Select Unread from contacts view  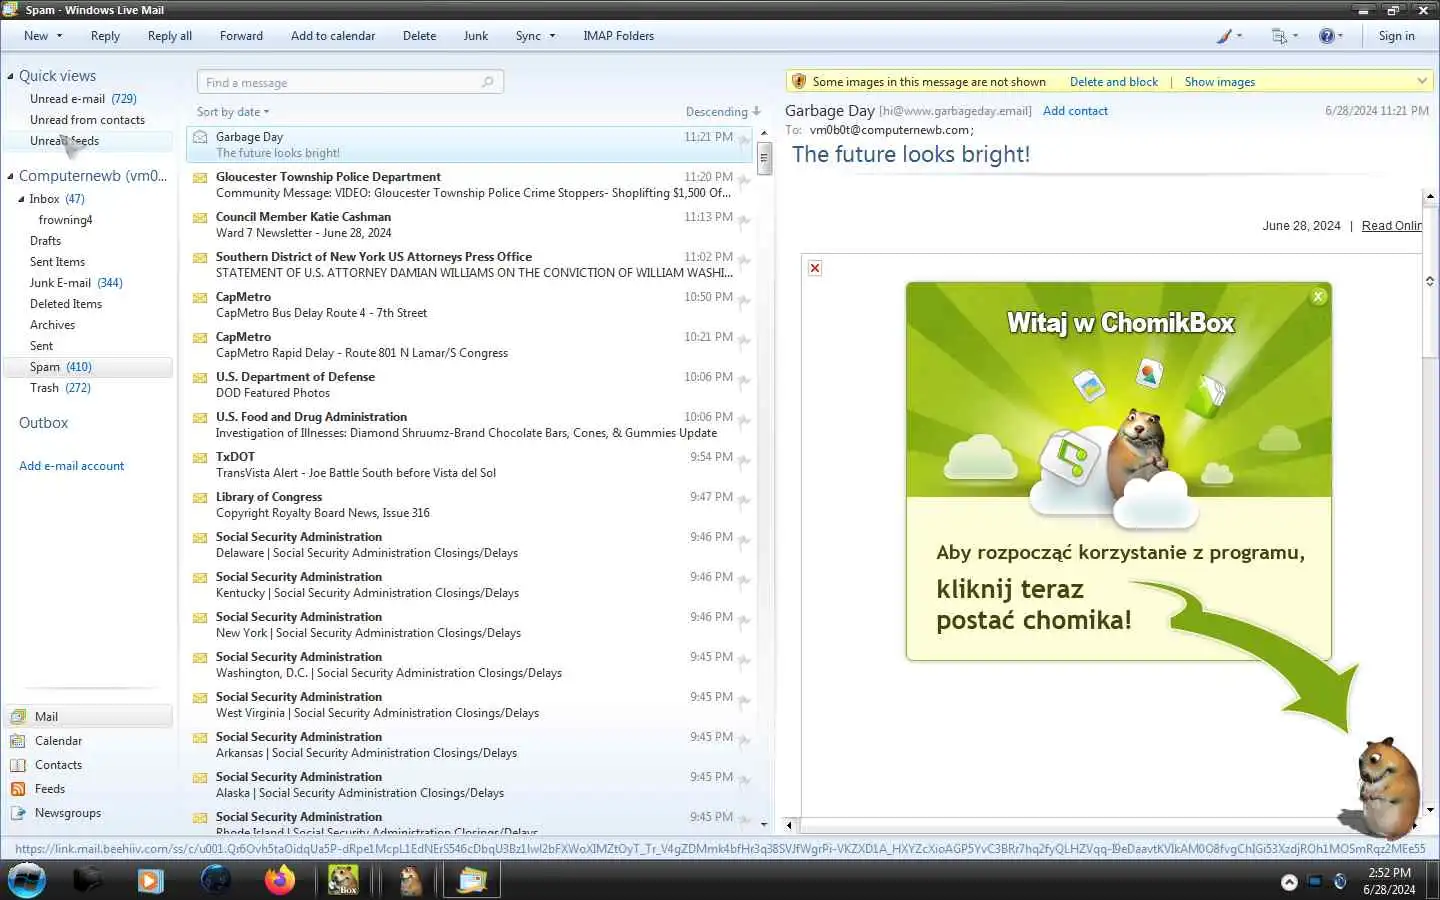pos(87,120)
